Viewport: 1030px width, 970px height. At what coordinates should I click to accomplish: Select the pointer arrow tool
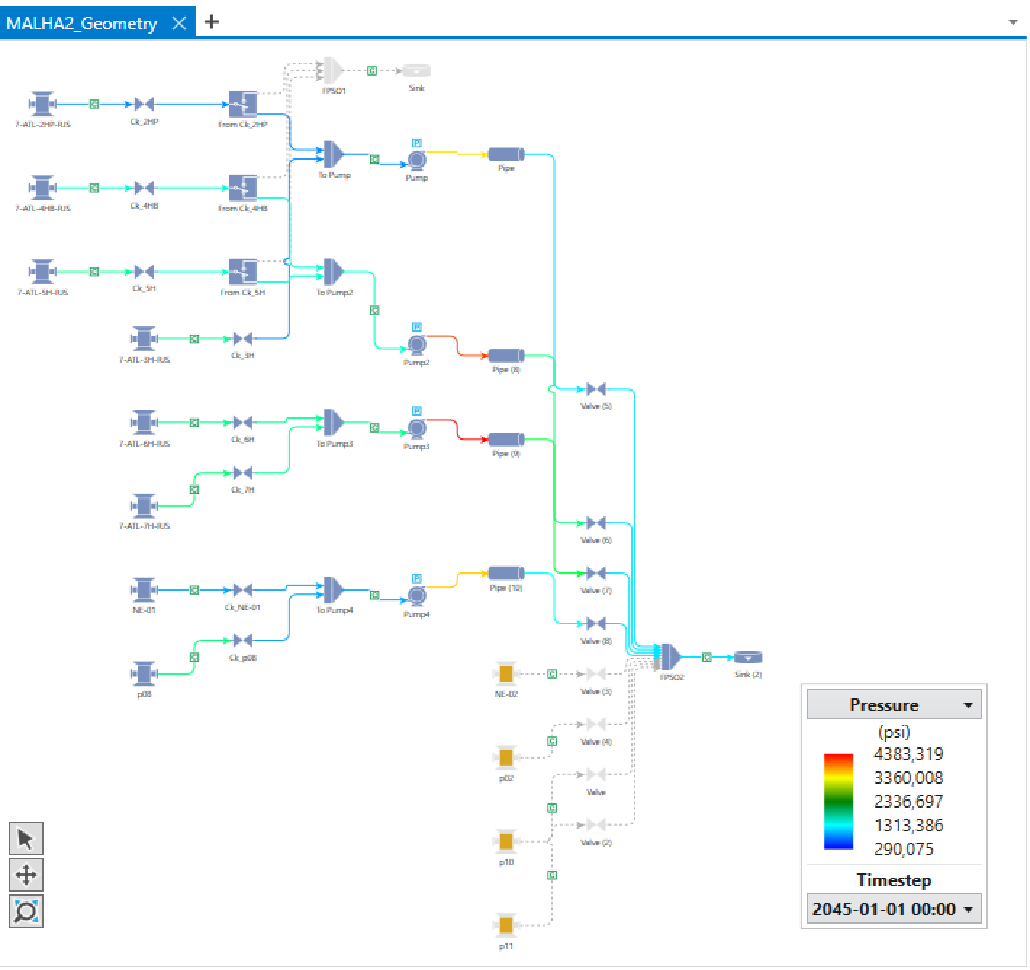point(26,838)
